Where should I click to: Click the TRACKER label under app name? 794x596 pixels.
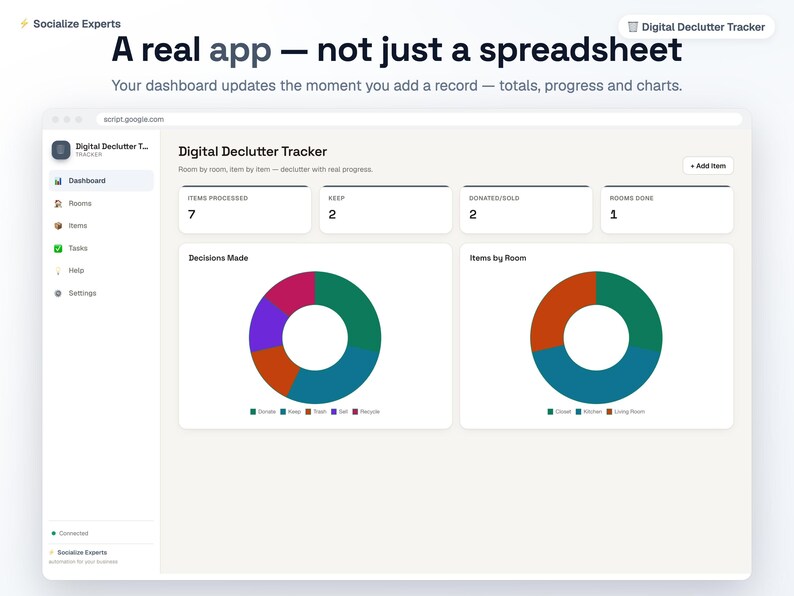(x=89, y=154)
